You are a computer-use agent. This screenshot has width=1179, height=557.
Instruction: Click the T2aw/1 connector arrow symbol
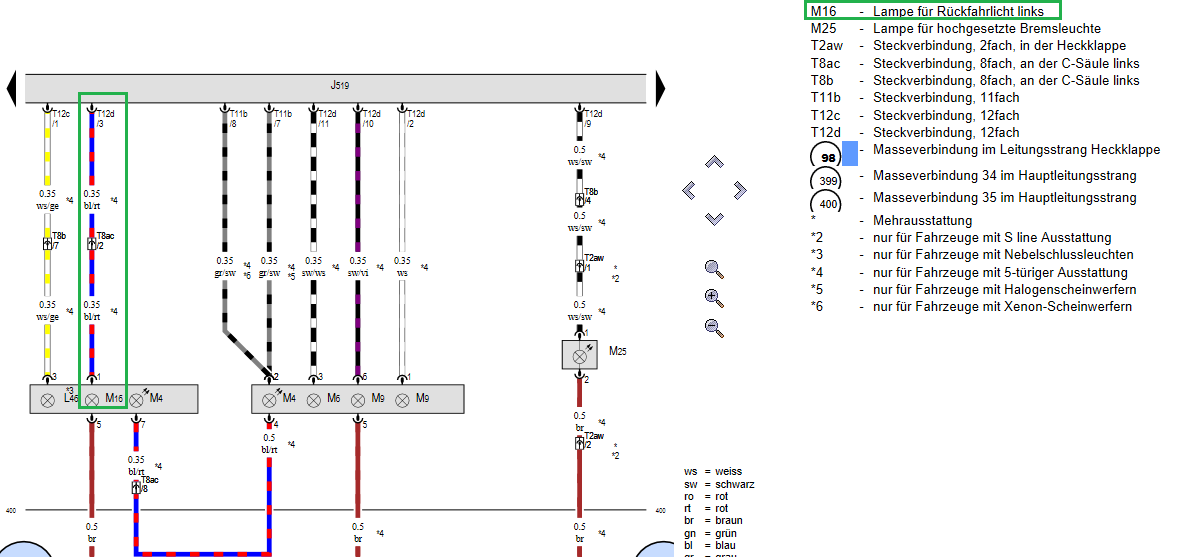click(x=580, y=266)
